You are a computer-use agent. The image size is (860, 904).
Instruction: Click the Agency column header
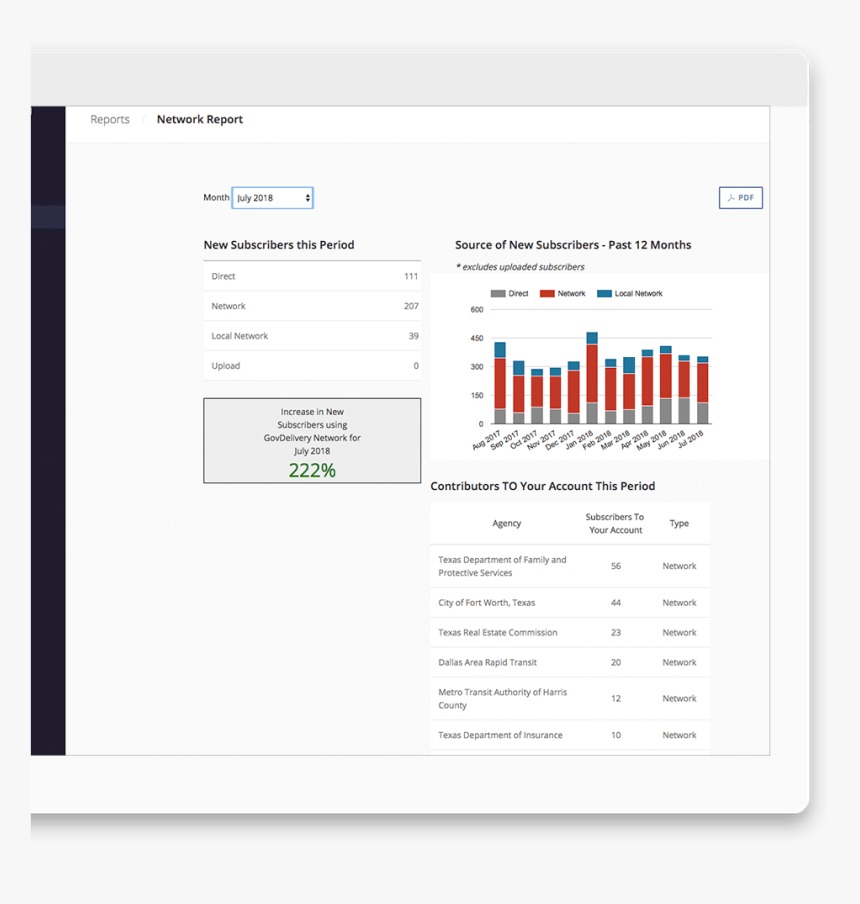pyautogui.click(x=507, y=523)
